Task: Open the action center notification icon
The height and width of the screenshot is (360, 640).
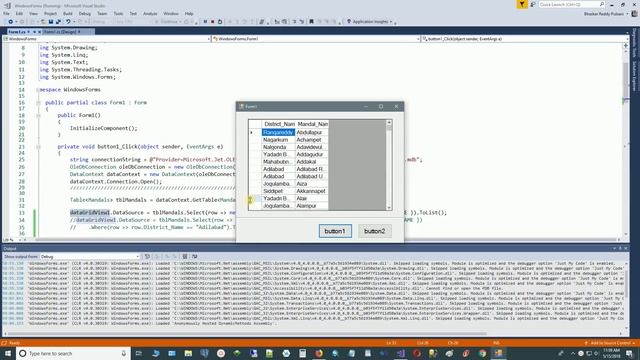Action: [629, 353]
